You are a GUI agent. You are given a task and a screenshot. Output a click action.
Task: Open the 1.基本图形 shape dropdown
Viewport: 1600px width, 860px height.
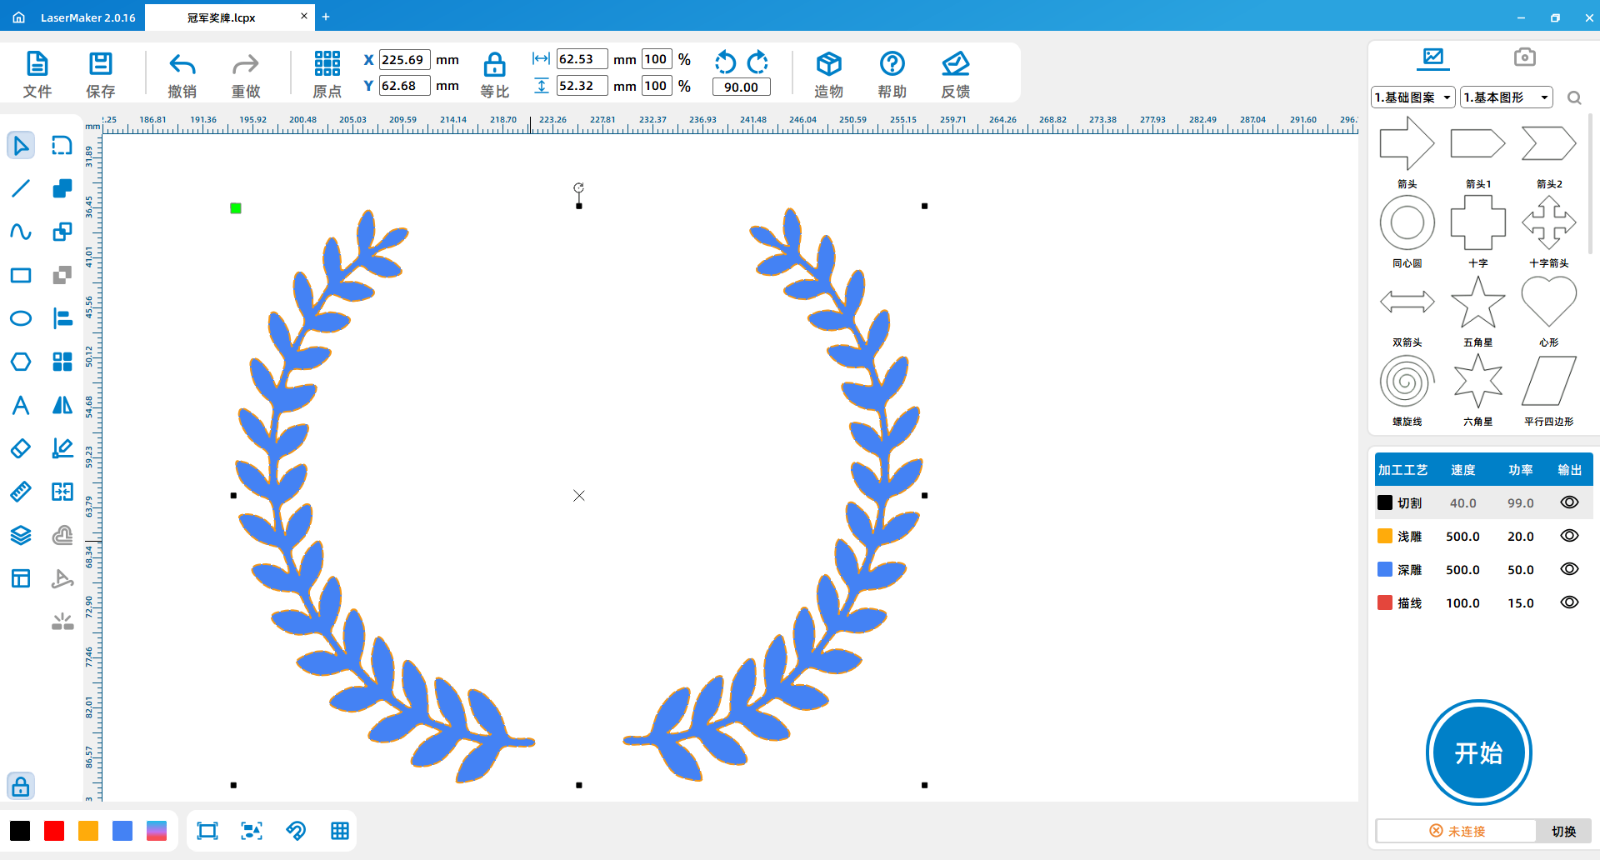coord(1506,97)
